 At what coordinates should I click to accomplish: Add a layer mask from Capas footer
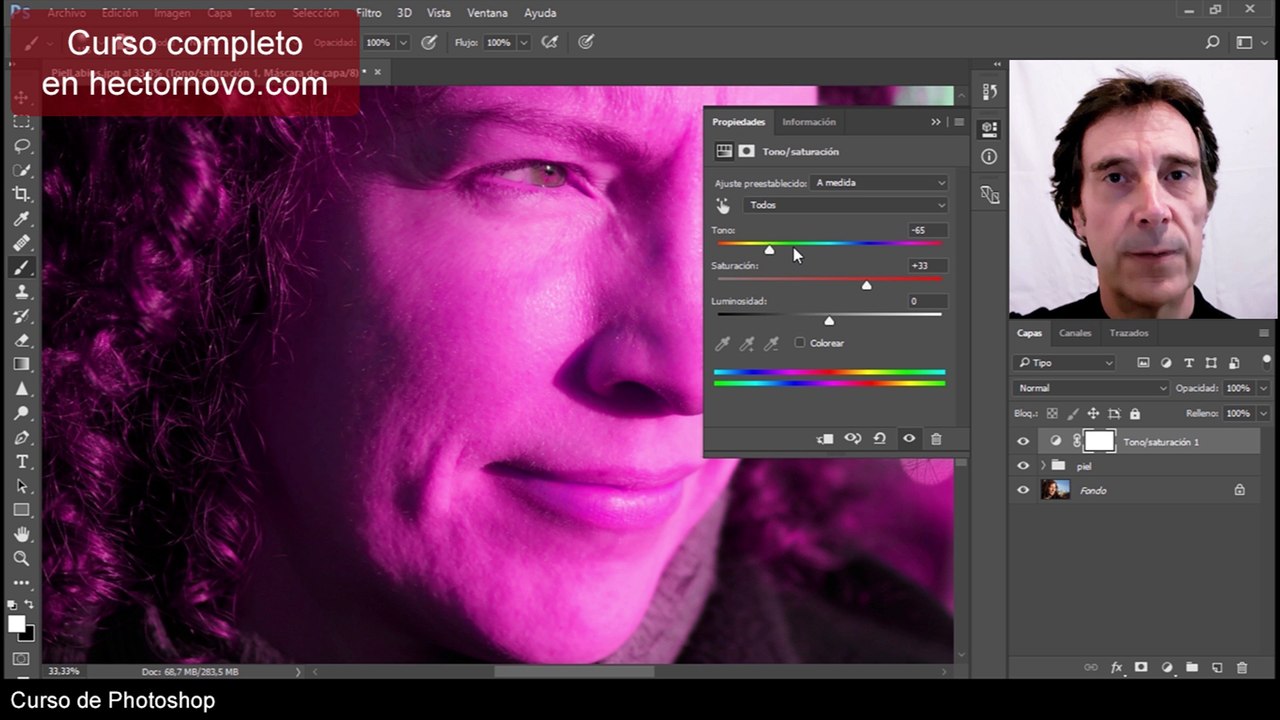(1141, 668)
